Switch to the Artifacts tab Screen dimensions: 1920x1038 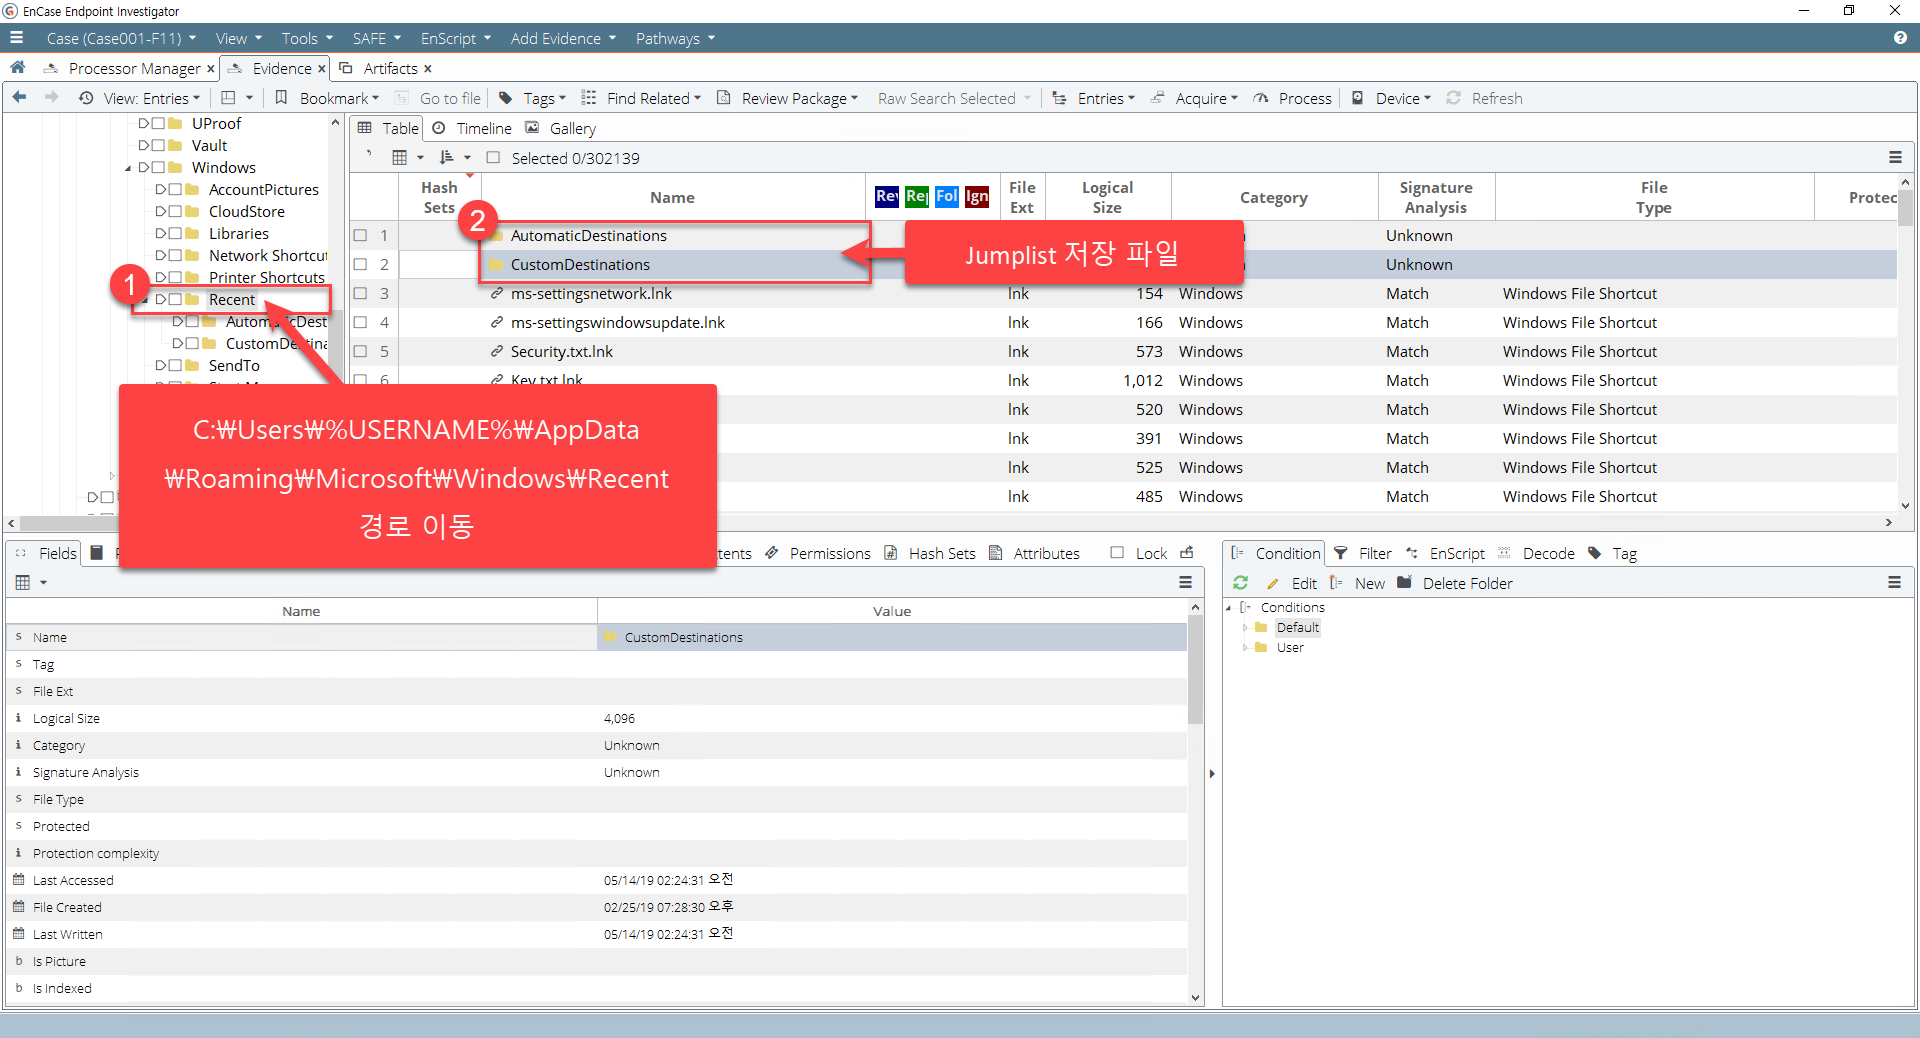tap(390, 68)
